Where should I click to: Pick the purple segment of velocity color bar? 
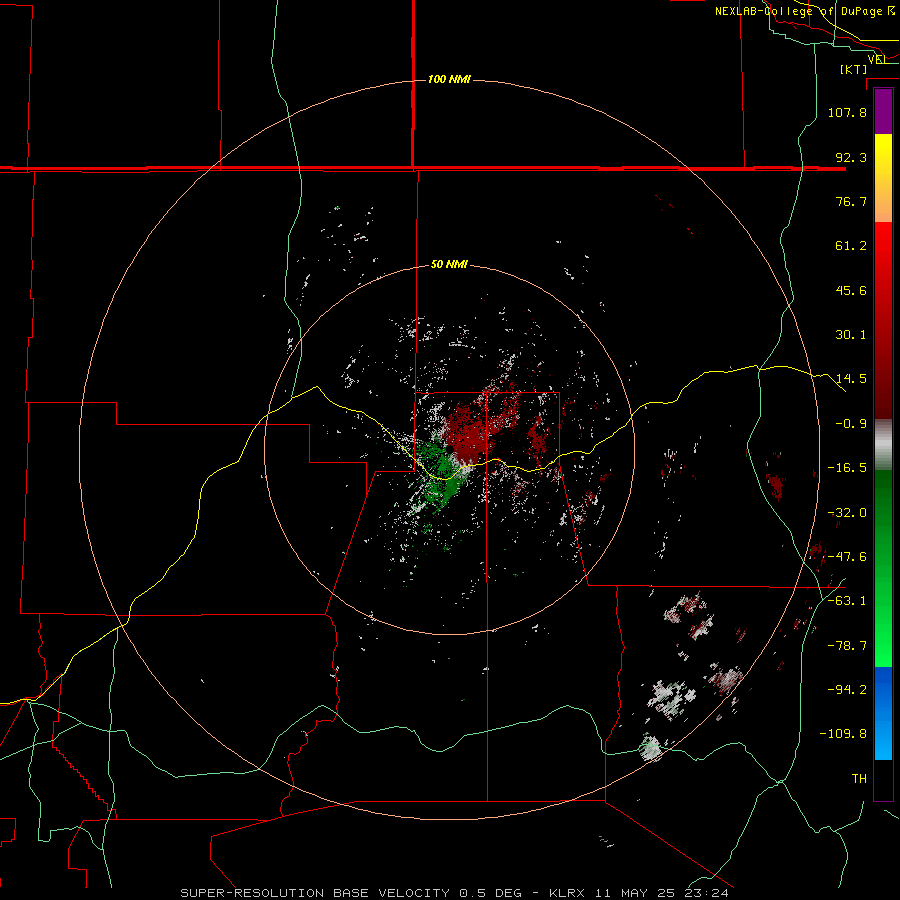point(883,111)
